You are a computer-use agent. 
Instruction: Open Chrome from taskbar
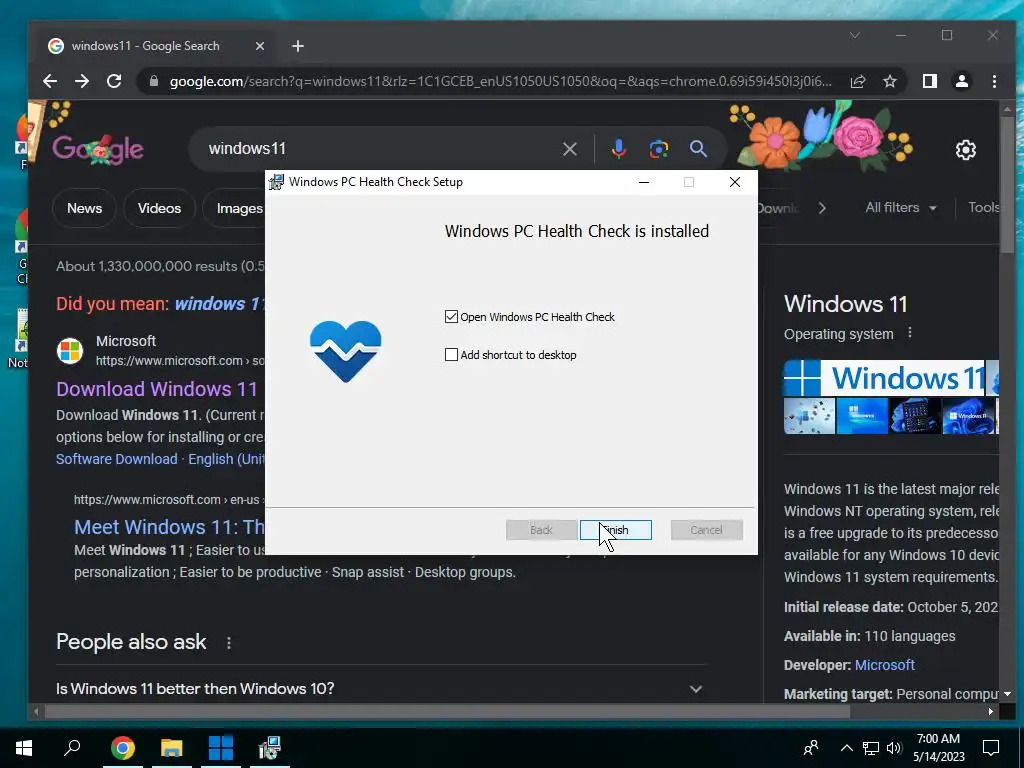[123, 748]
